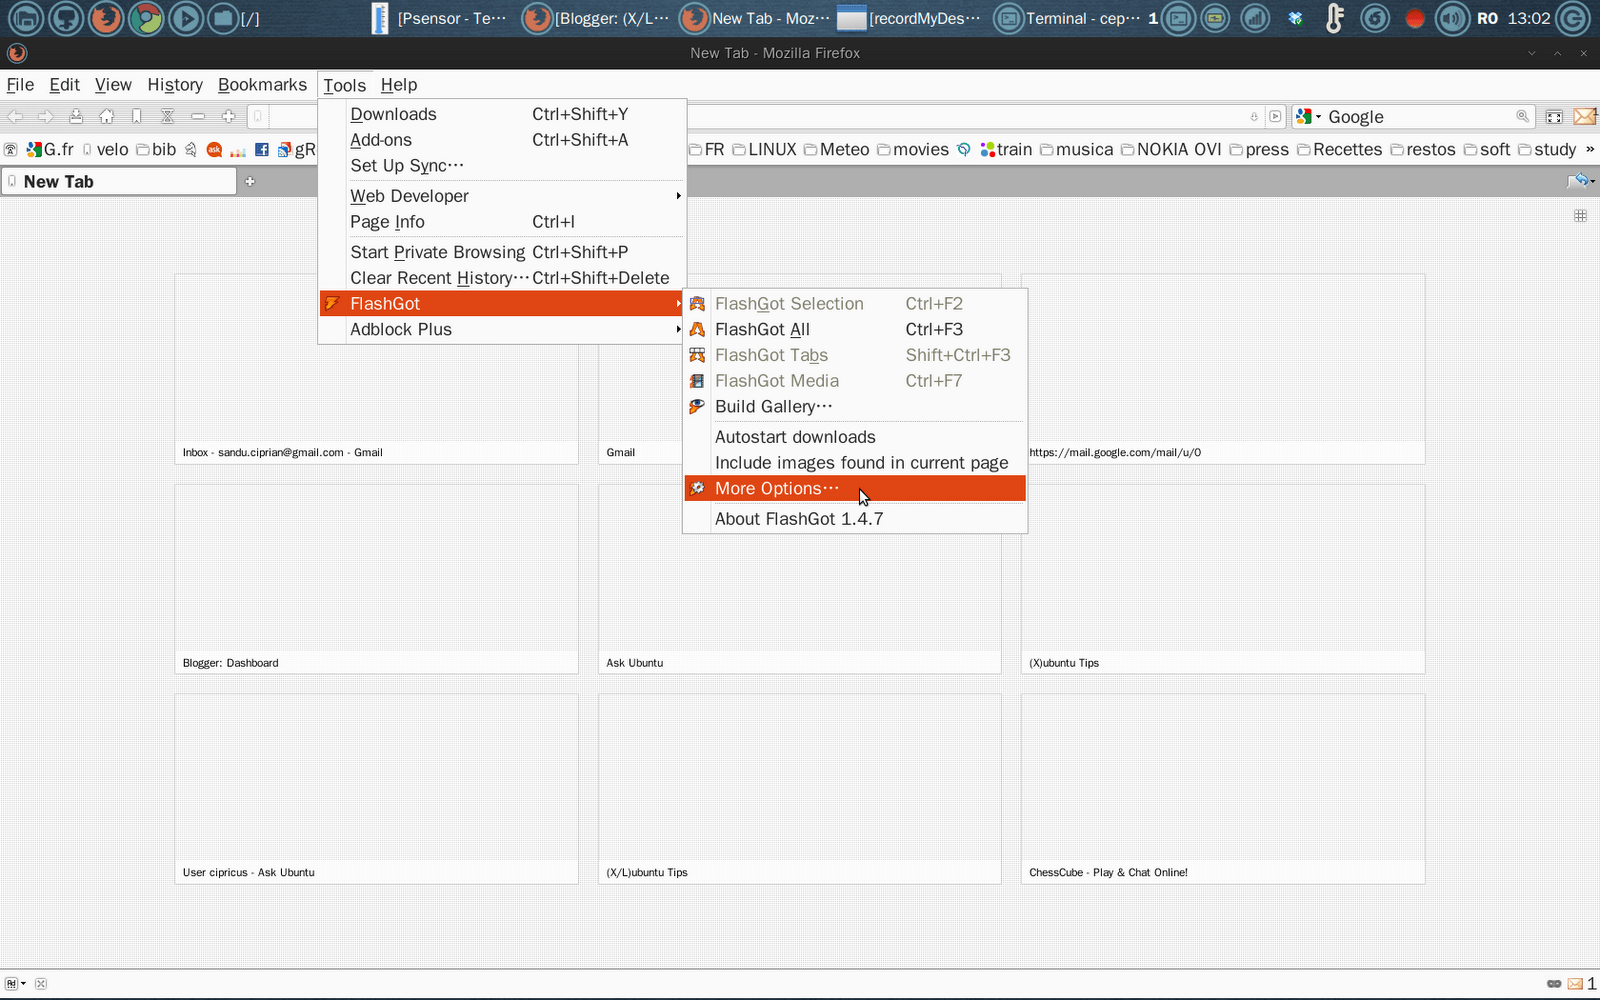
Task: Open the G.fr Google bookmark
Action: pyautogui.click(x=51, y=150)
